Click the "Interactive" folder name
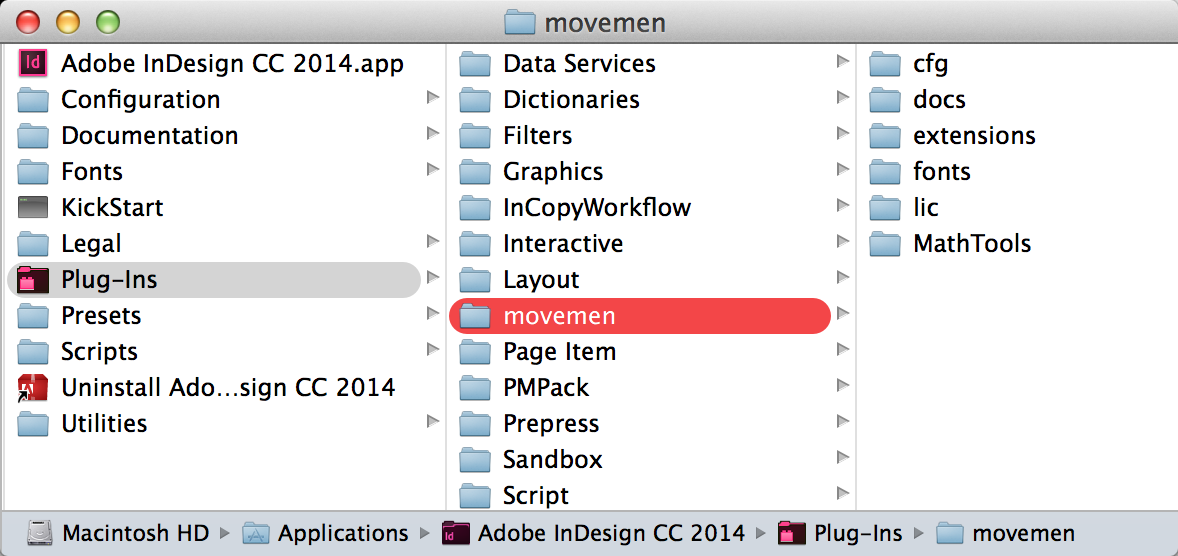The height and width of the screenshot is (556, 1178). (563, 243)
